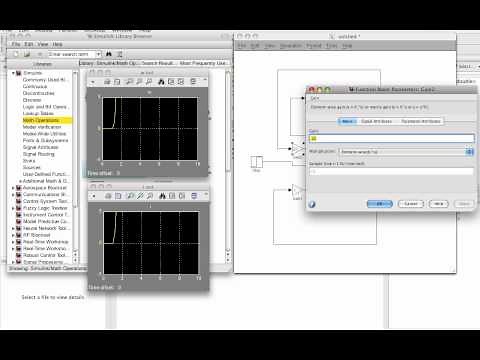Expand the Fuzzy Logic Toolbox node
480x360 pixels.
(x=13, y=208)
